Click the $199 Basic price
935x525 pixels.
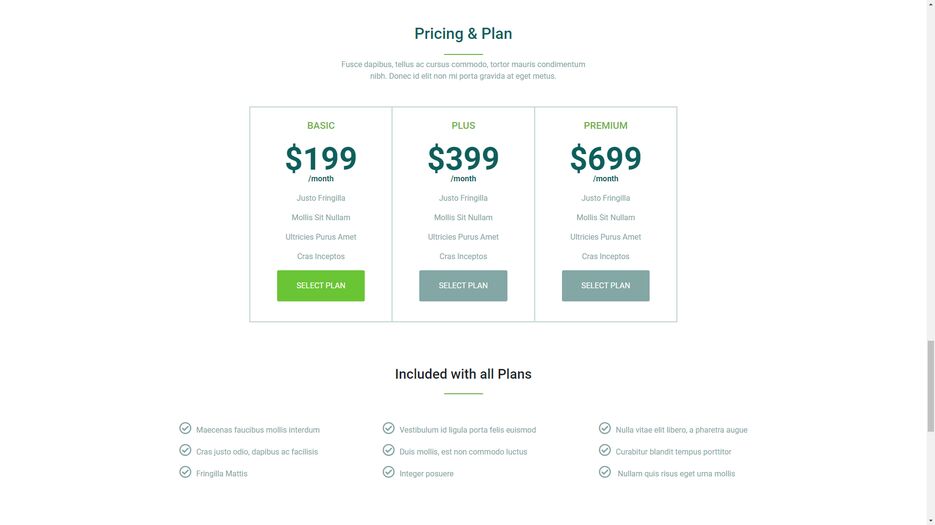321,158
